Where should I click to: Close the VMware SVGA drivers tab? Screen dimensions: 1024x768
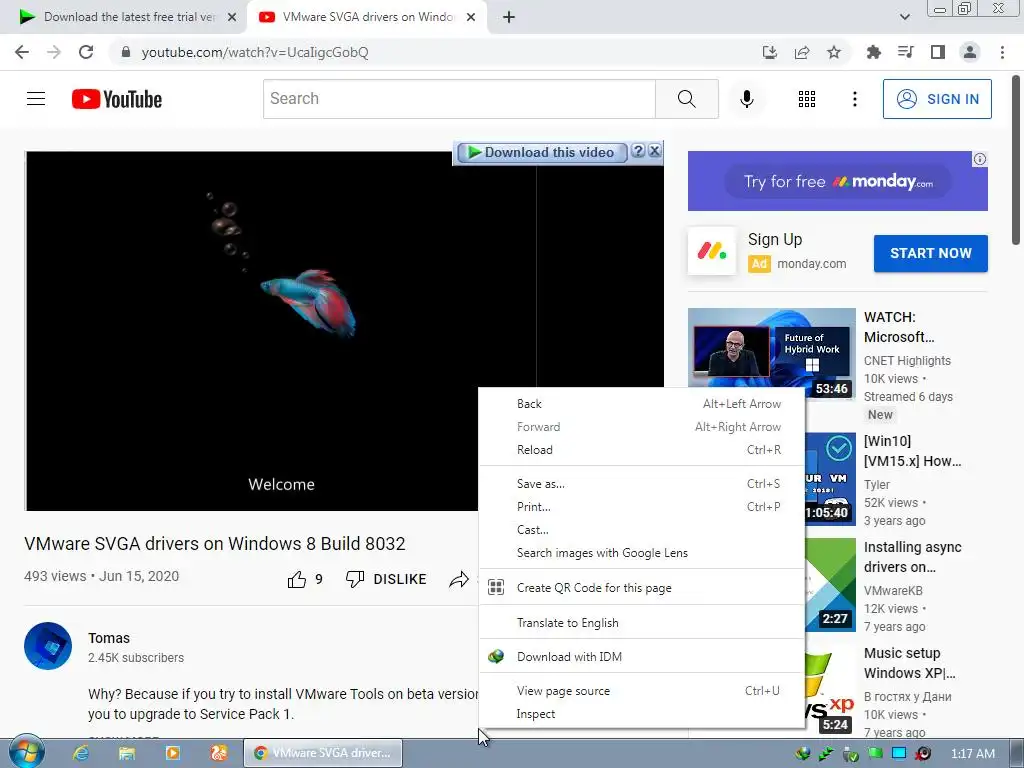(471, 17)
